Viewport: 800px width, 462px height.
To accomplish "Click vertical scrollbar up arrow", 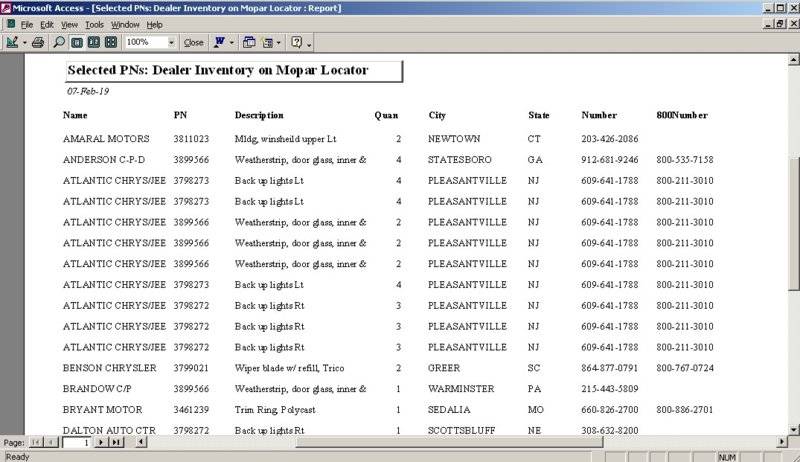I will click(793, 60).
